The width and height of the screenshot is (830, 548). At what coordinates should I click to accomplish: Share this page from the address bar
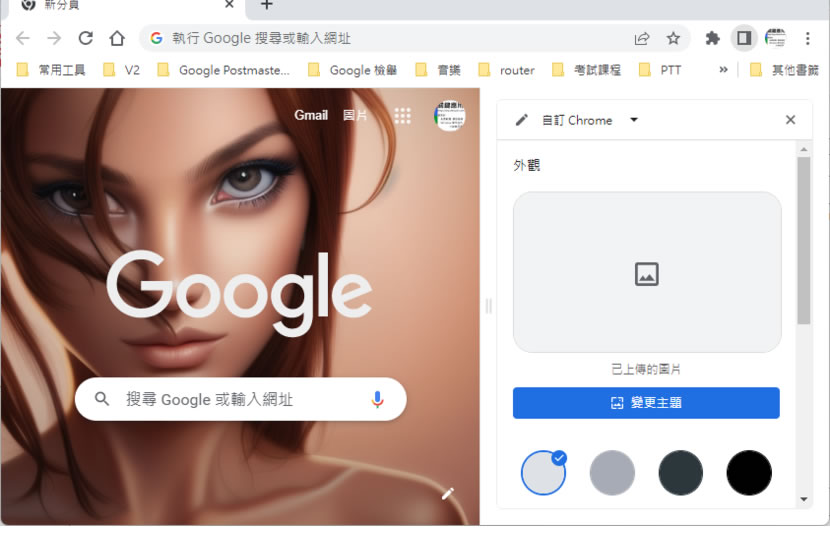[642, 38]
